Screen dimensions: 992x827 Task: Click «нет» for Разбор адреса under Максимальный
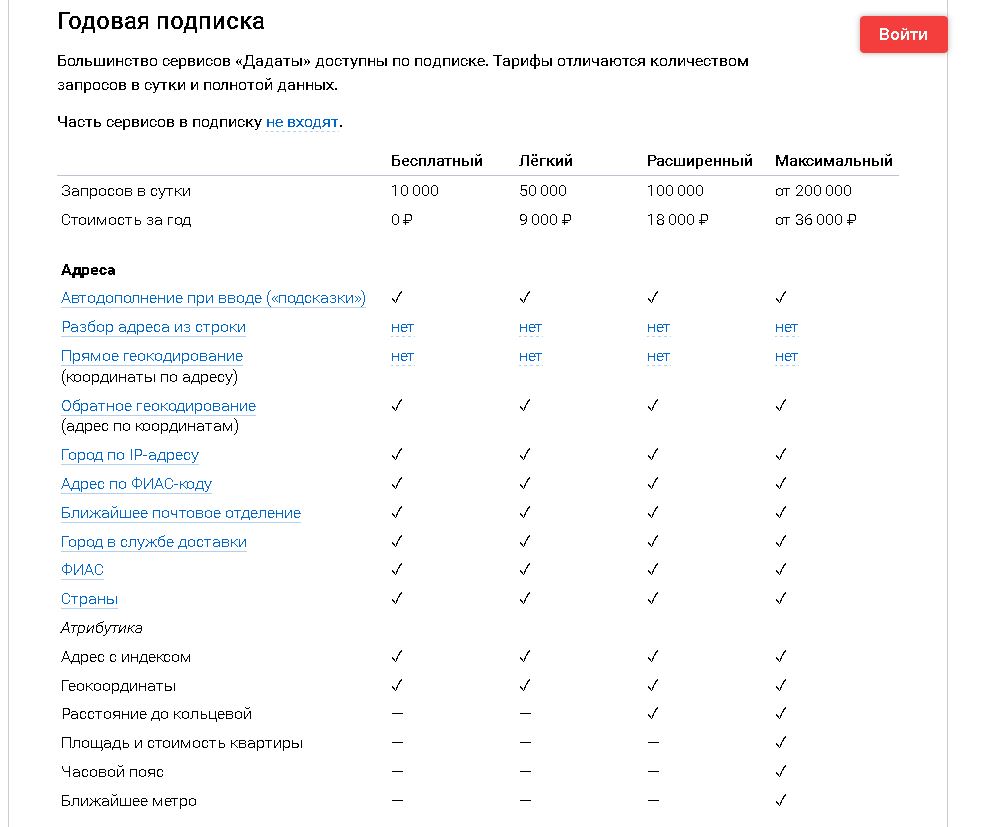point(786,327)
